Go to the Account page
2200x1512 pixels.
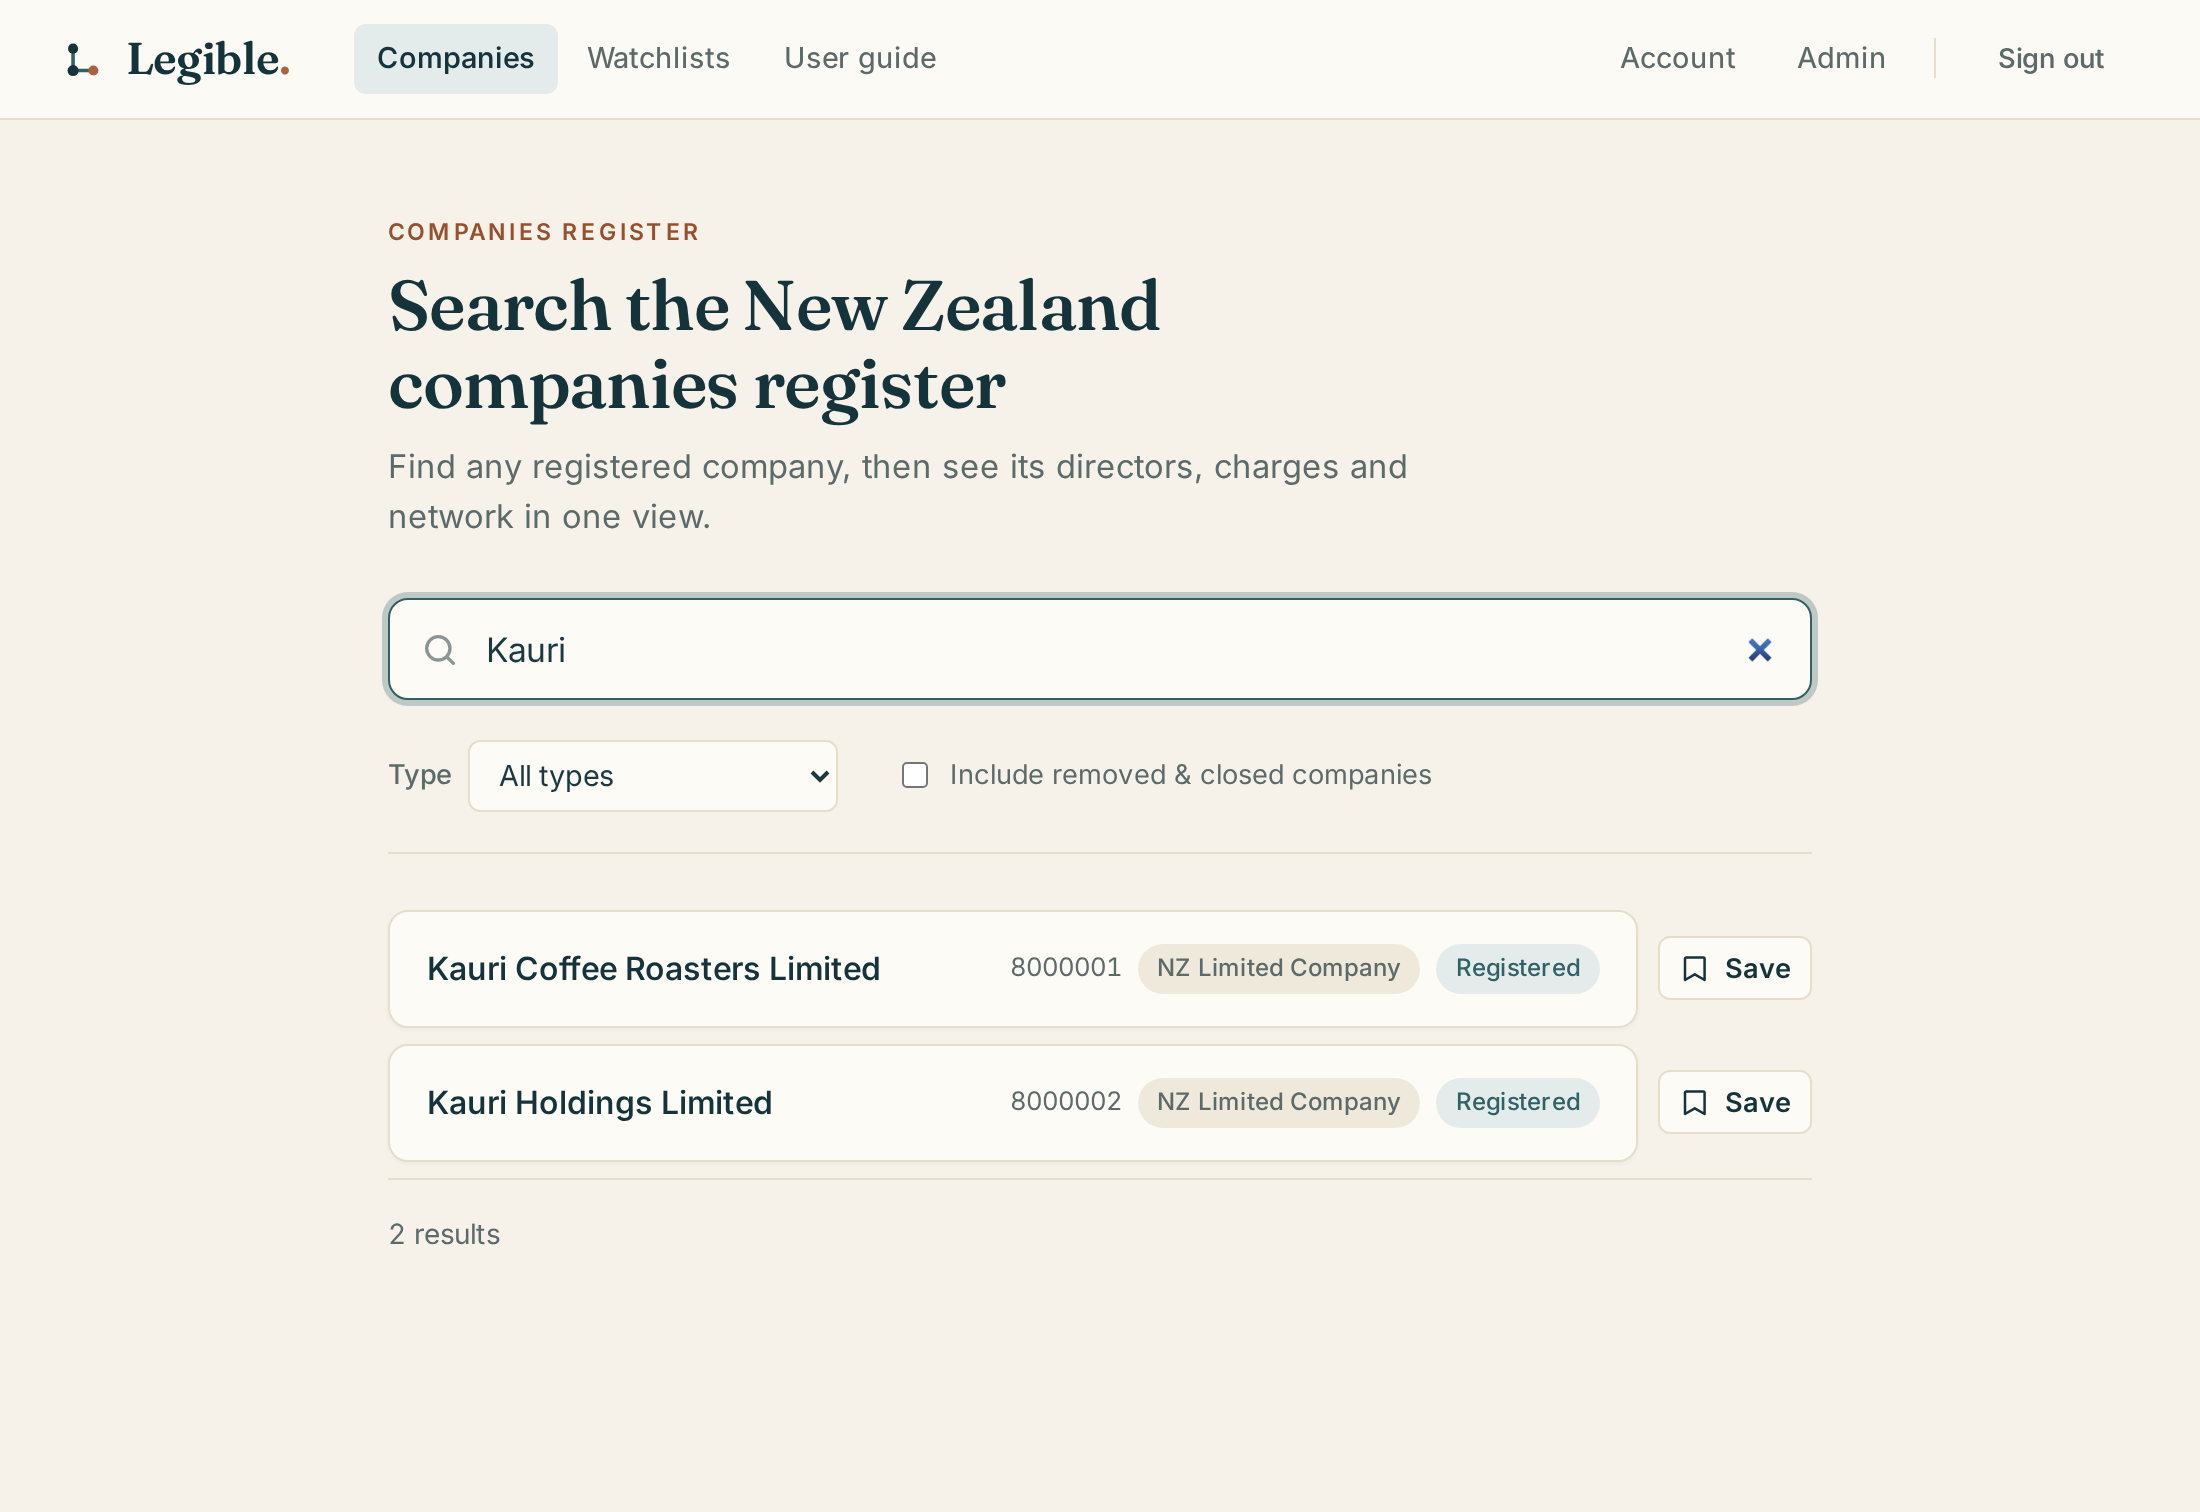[x=1678, y=59]
